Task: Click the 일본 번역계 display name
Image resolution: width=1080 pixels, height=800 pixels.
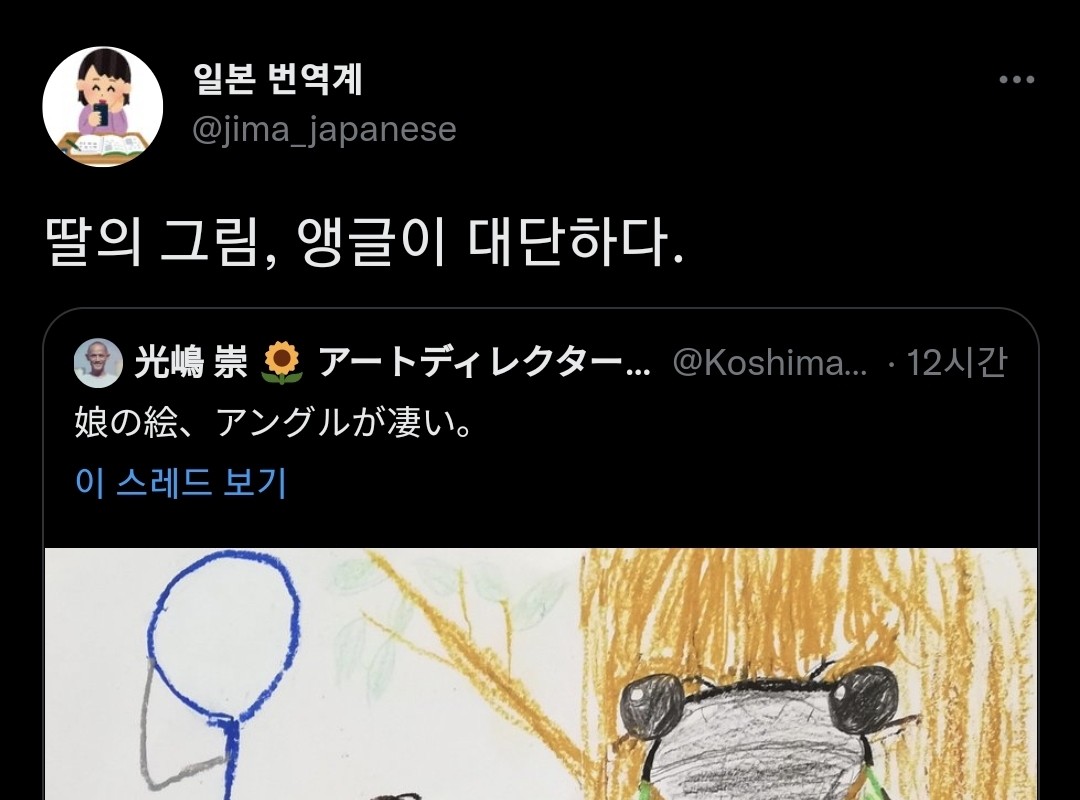Action: [x=277, y=79]
